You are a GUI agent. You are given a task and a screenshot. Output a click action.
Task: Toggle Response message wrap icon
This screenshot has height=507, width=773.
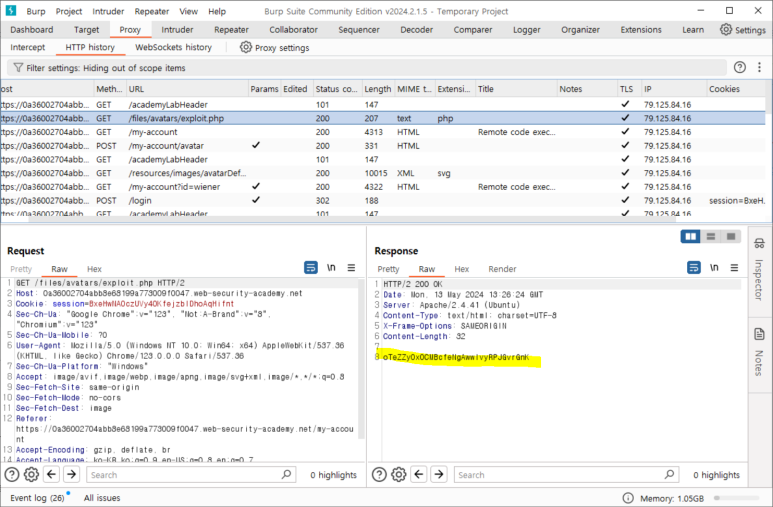pos(694,267)
